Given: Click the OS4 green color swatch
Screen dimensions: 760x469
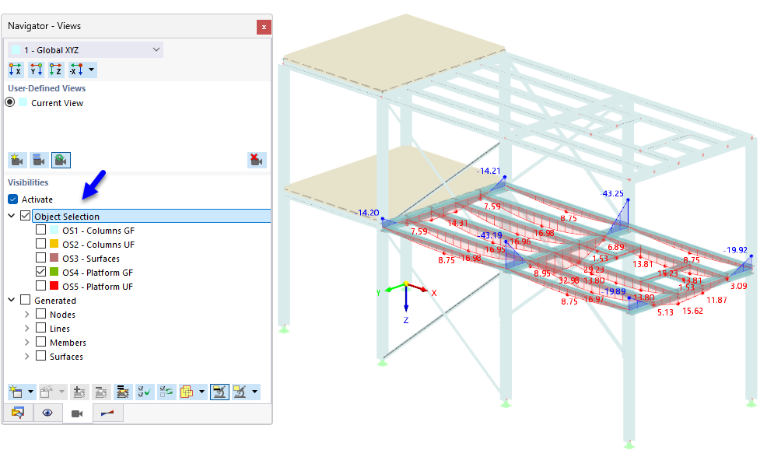Looking at the screenshot, I should [54, 272].
